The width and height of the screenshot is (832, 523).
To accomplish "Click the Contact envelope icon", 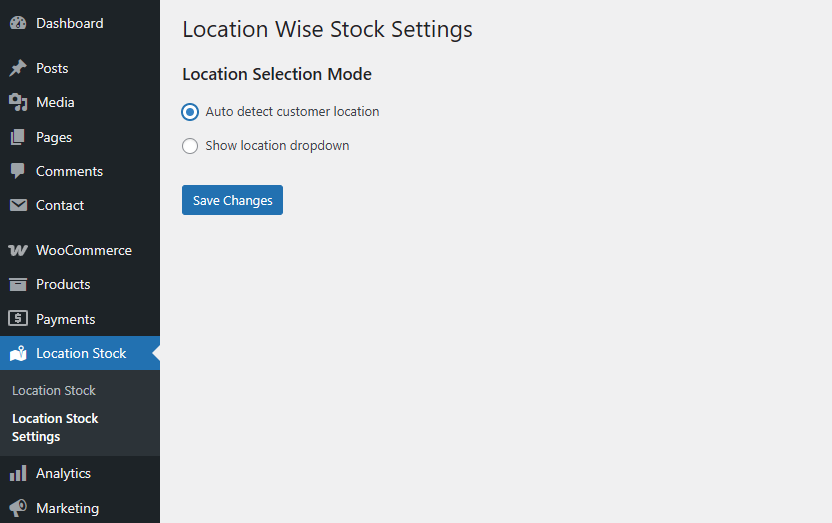I will 18,205.
